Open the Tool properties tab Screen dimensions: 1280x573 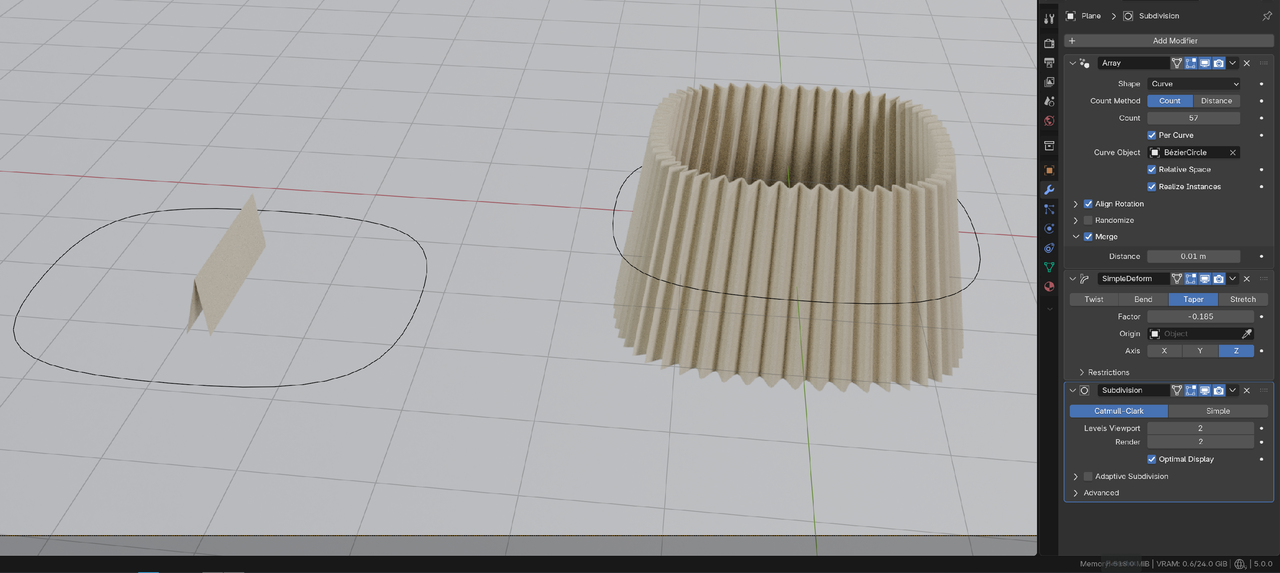coord(1049,18)
